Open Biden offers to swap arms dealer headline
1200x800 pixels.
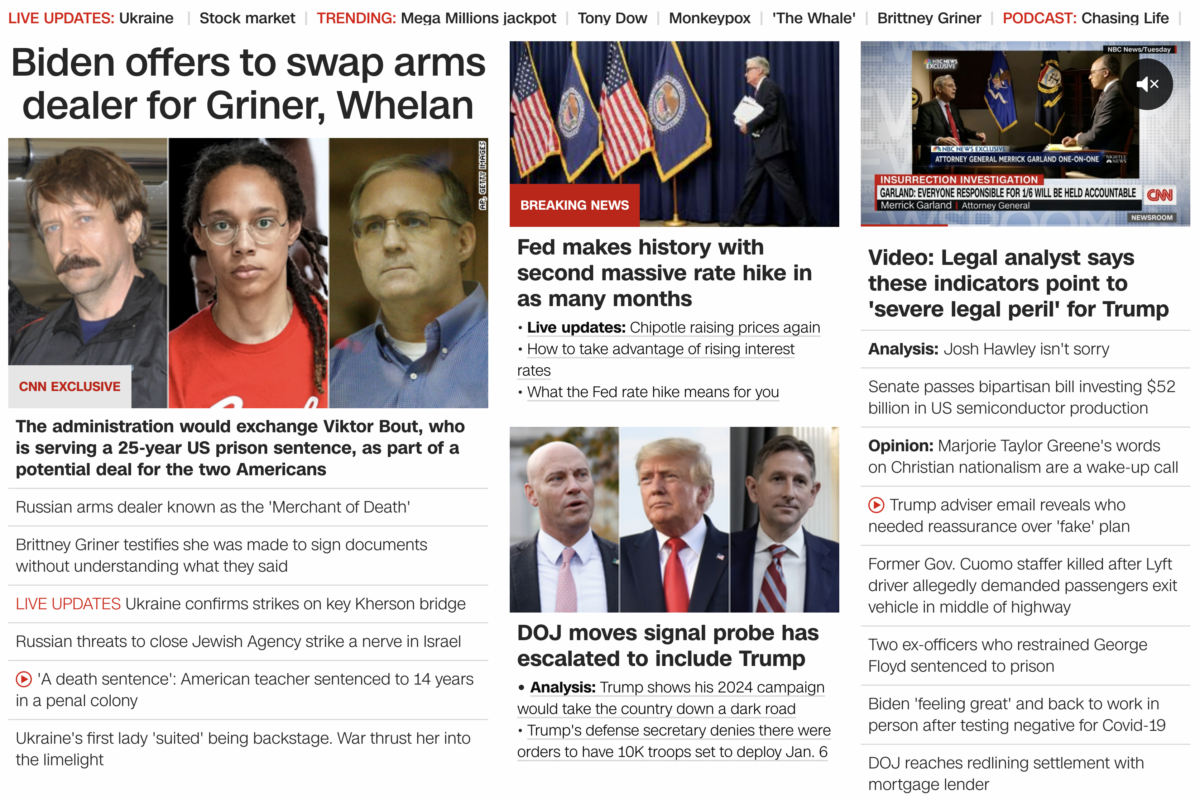coord(247,84)
